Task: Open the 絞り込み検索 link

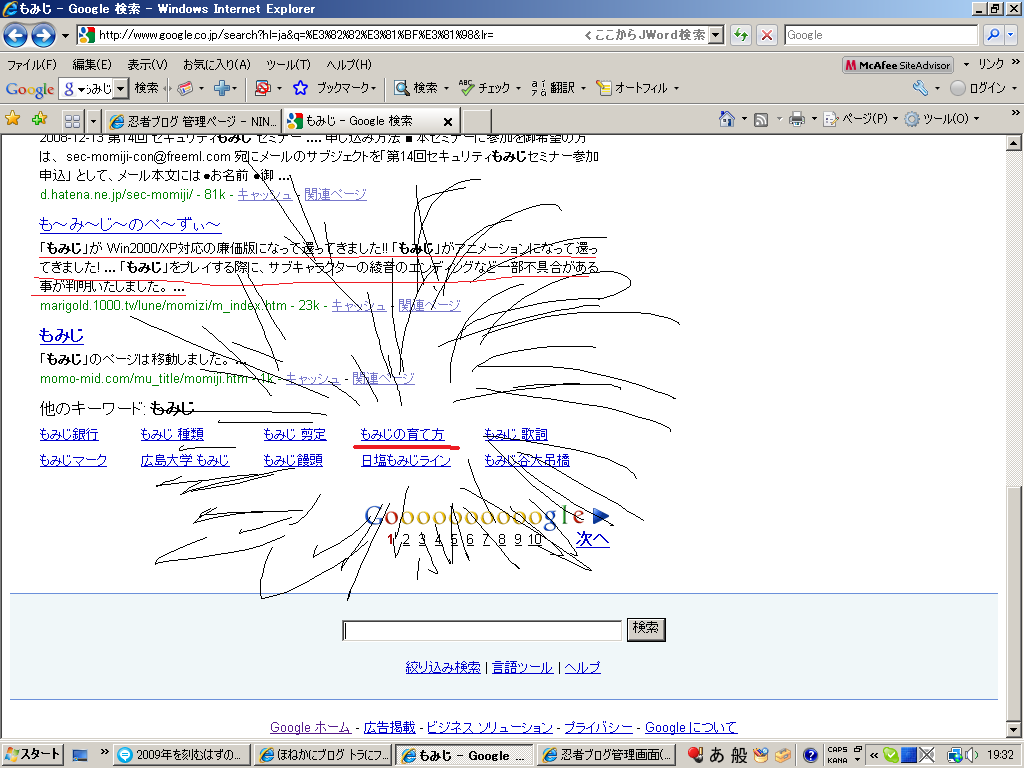Action: (x=443, y=667)
